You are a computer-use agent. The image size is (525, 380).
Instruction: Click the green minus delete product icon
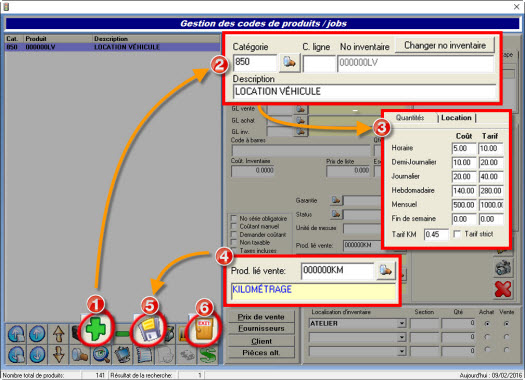(123, 333)
